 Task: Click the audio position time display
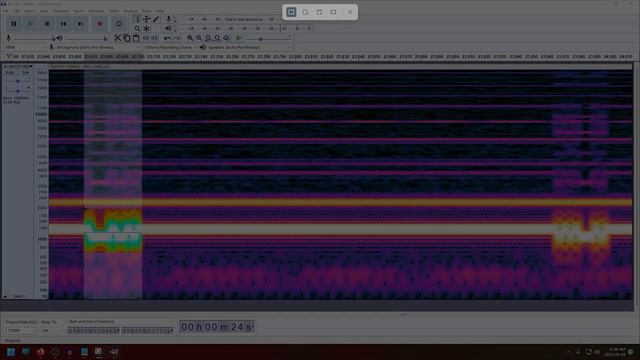(217, 327)
